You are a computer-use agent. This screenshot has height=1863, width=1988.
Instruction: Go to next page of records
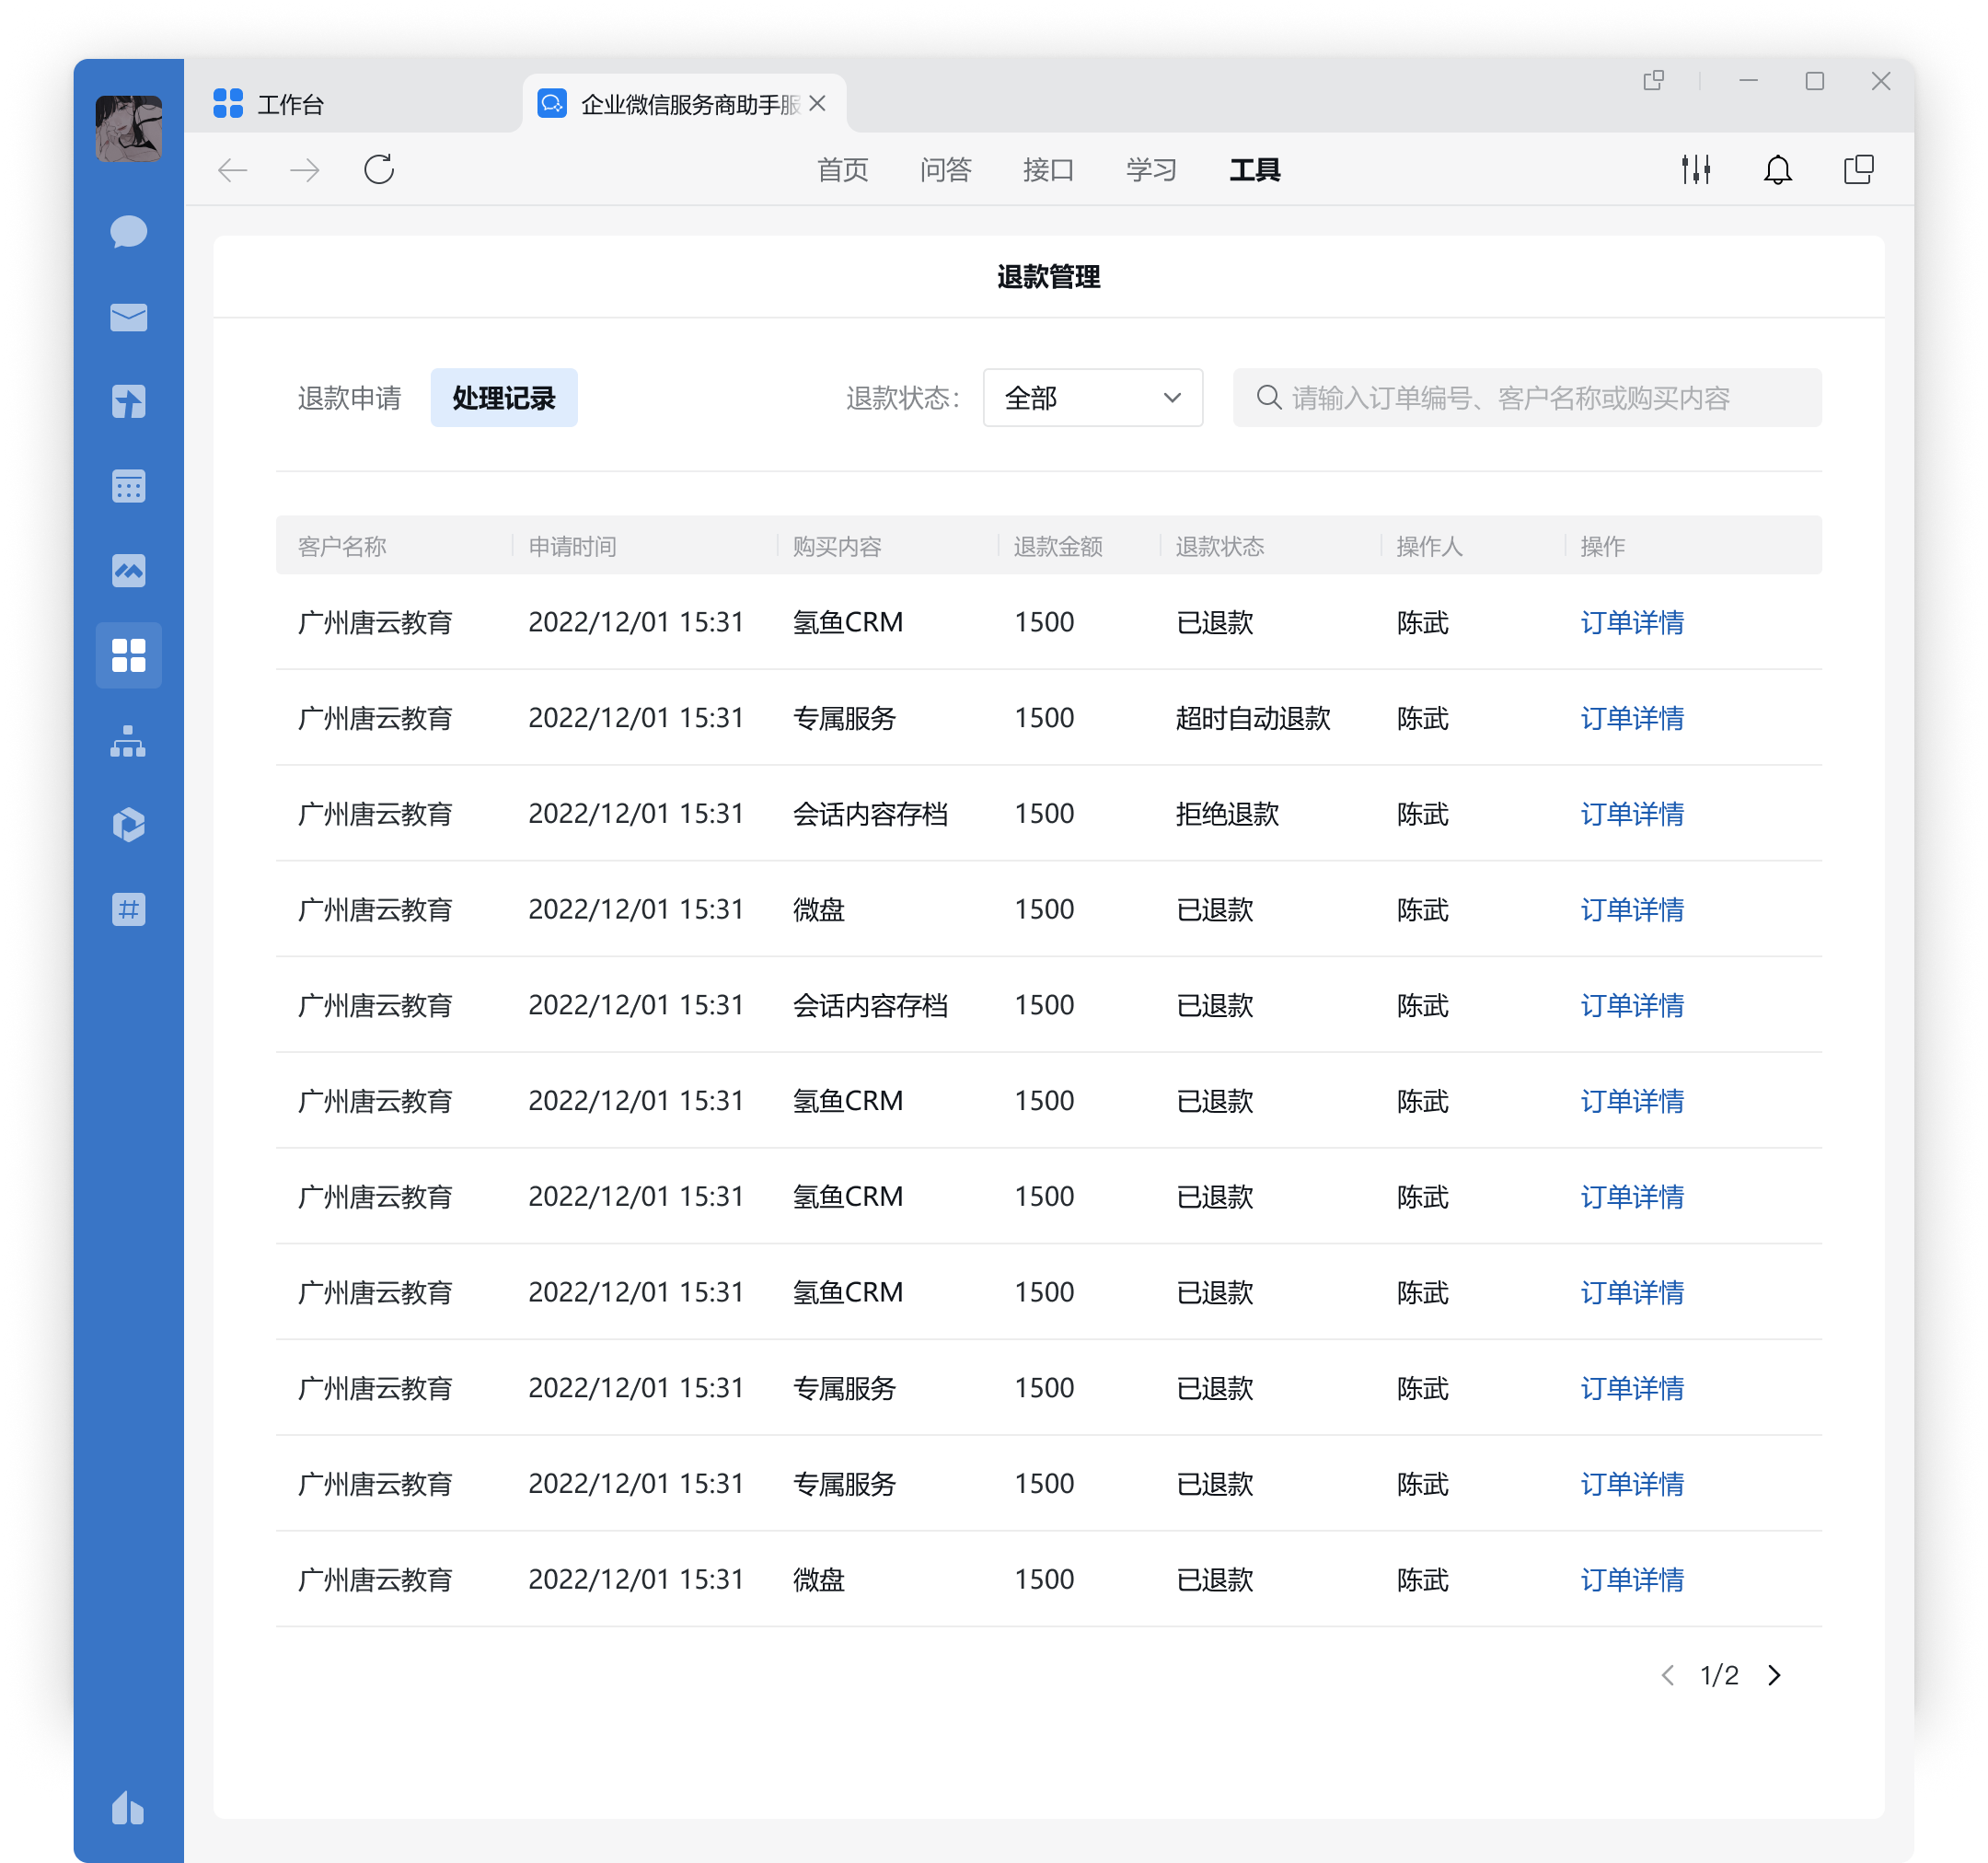point(1774,1675)
